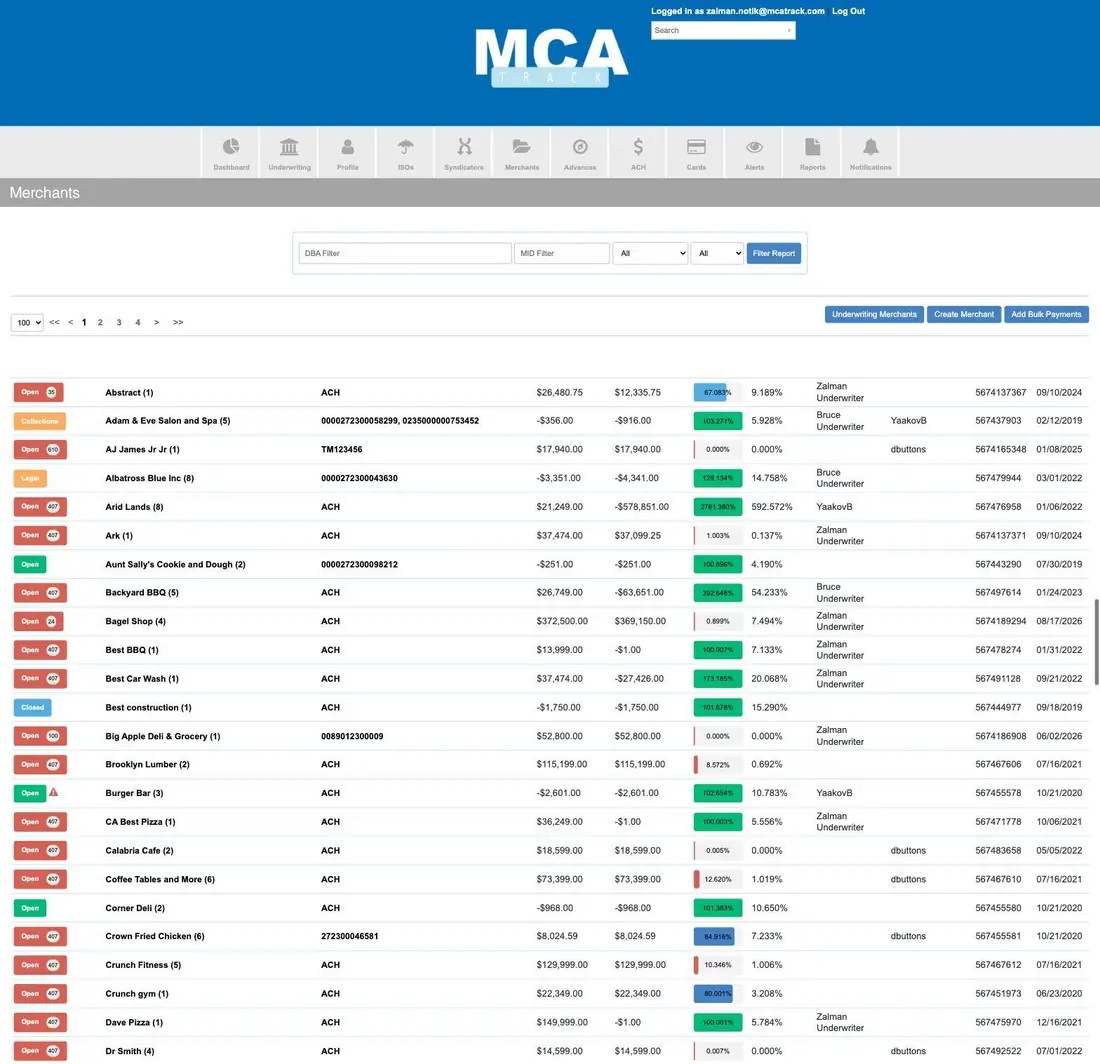This screenshot has height=1064, width=1100.
Task: Open merchant Arid Lands (8)
Action: [x=134, y=506]
